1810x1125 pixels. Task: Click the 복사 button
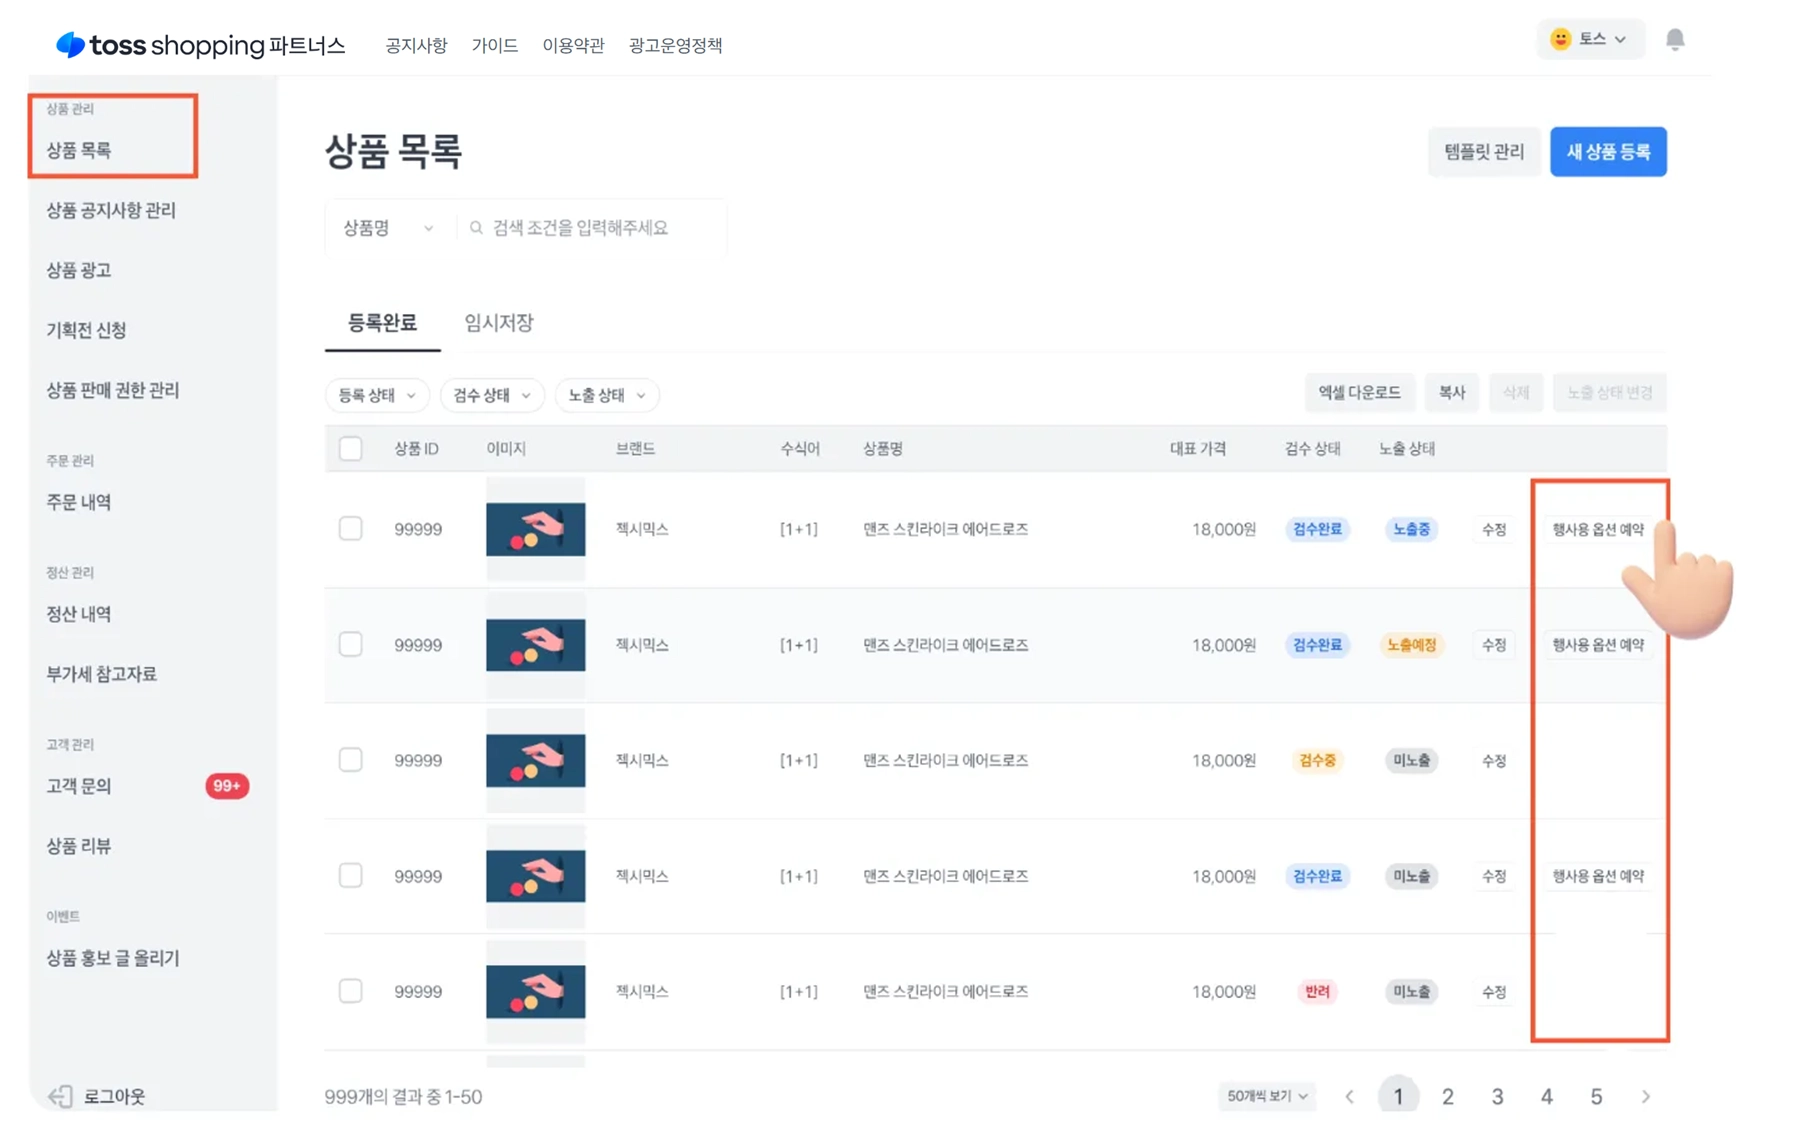pyautogui.click(x=1452, y=393)
